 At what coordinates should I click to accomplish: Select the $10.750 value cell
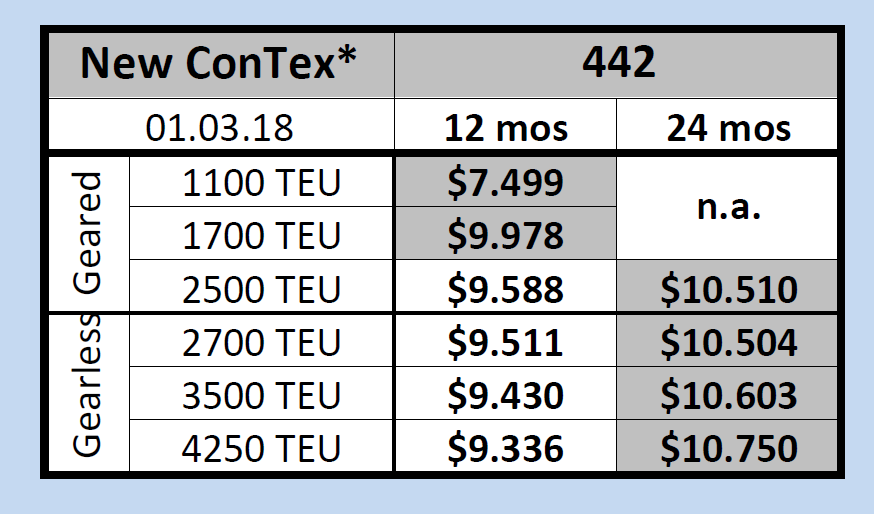click(728, 448)
